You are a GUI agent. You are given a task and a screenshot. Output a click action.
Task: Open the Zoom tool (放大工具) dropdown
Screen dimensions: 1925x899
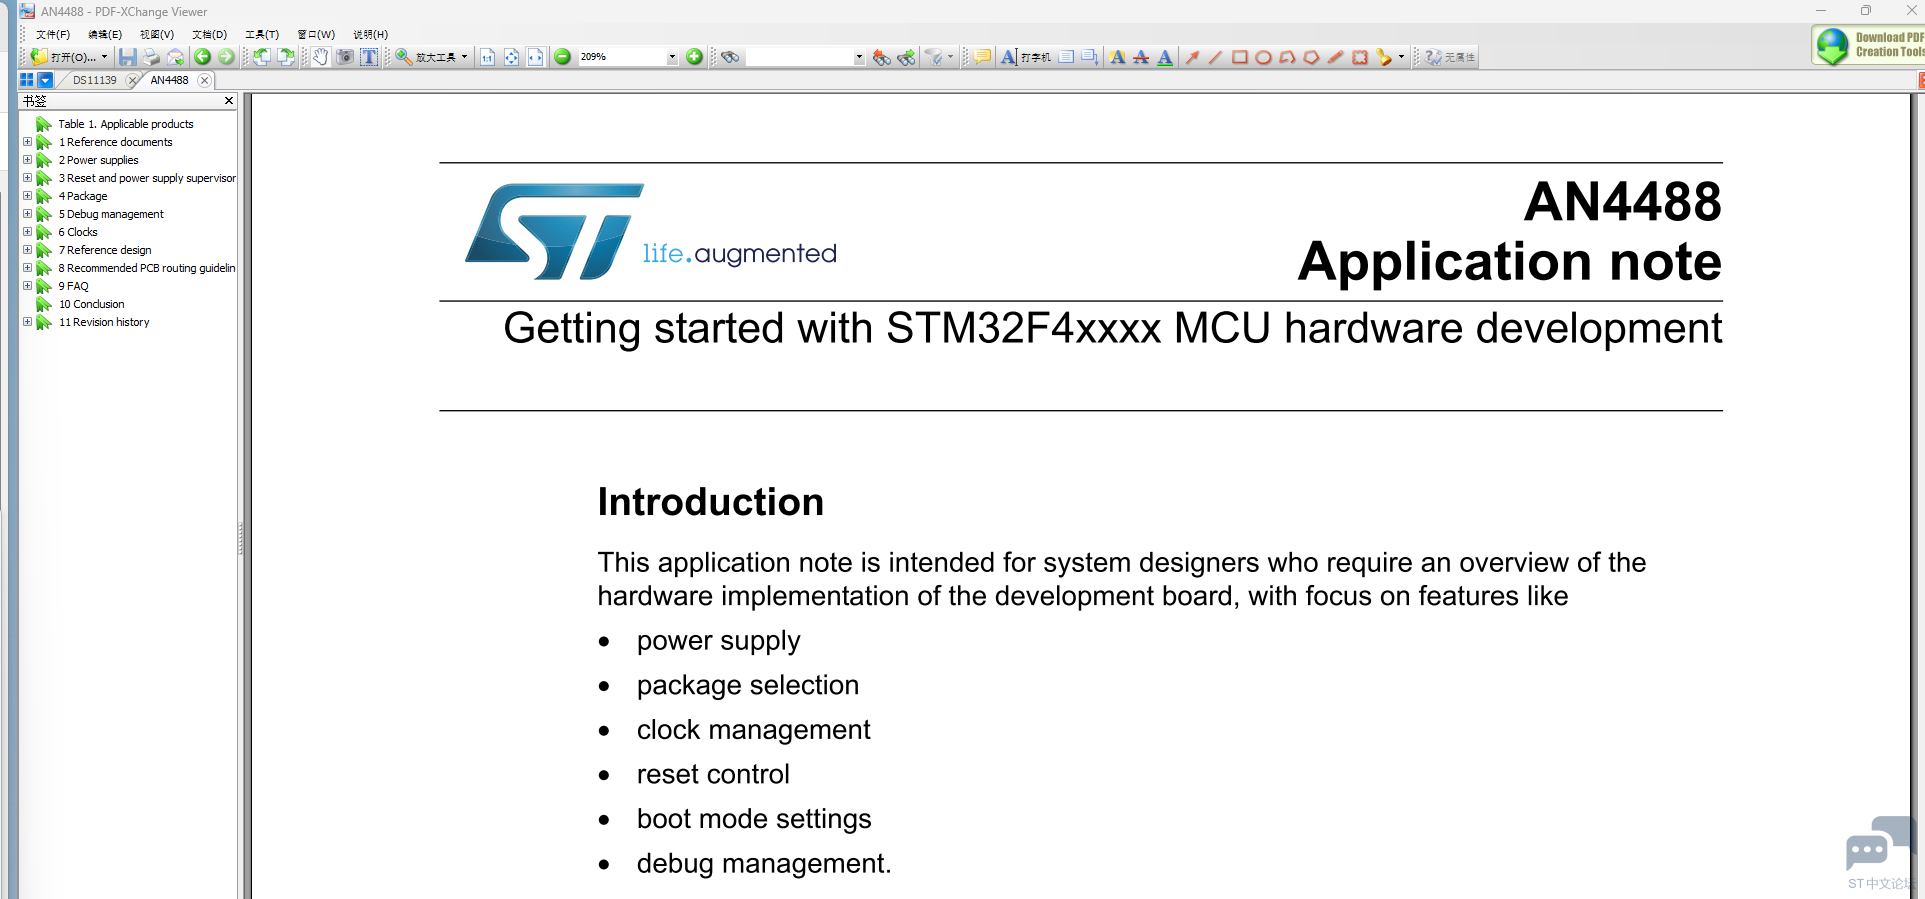click(x=464, y=57)
